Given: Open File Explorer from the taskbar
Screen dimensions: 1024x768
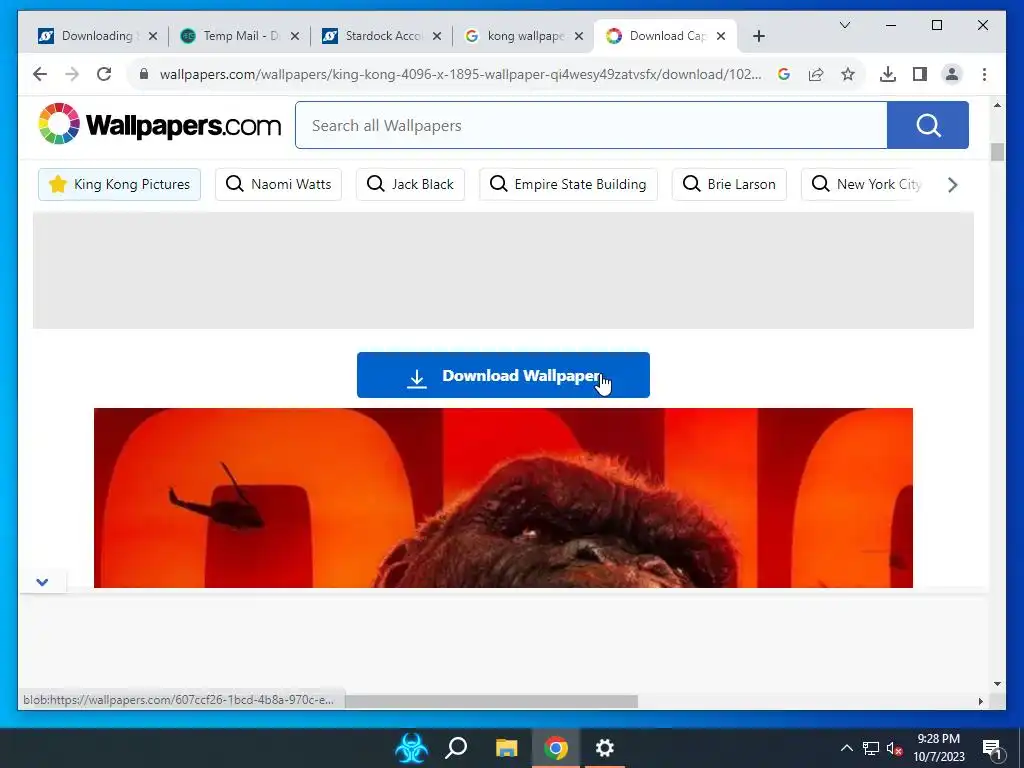Looking at the screenshot, I should click(506, 748).
